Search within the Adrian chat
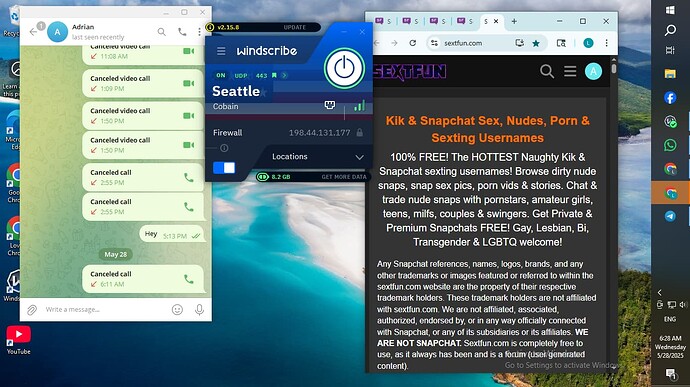 [161, 32]
